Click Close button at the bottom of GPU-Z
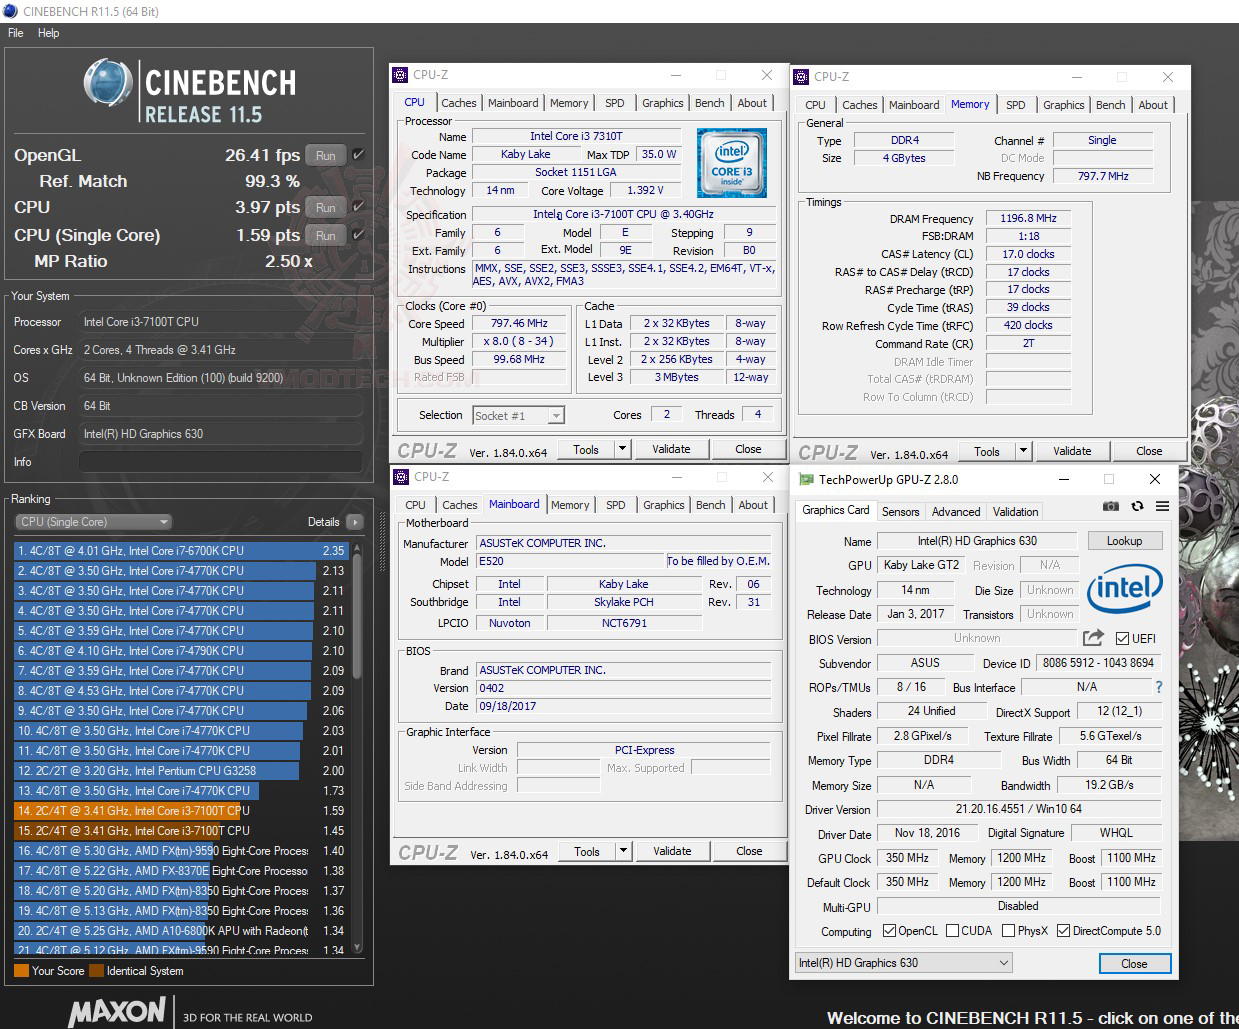This screenshot has height=1029, width=1239. coord(1134,963)
